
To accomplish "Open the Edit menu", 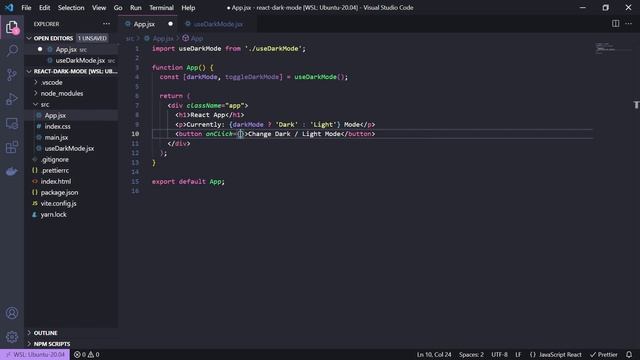I will (44, 8).
